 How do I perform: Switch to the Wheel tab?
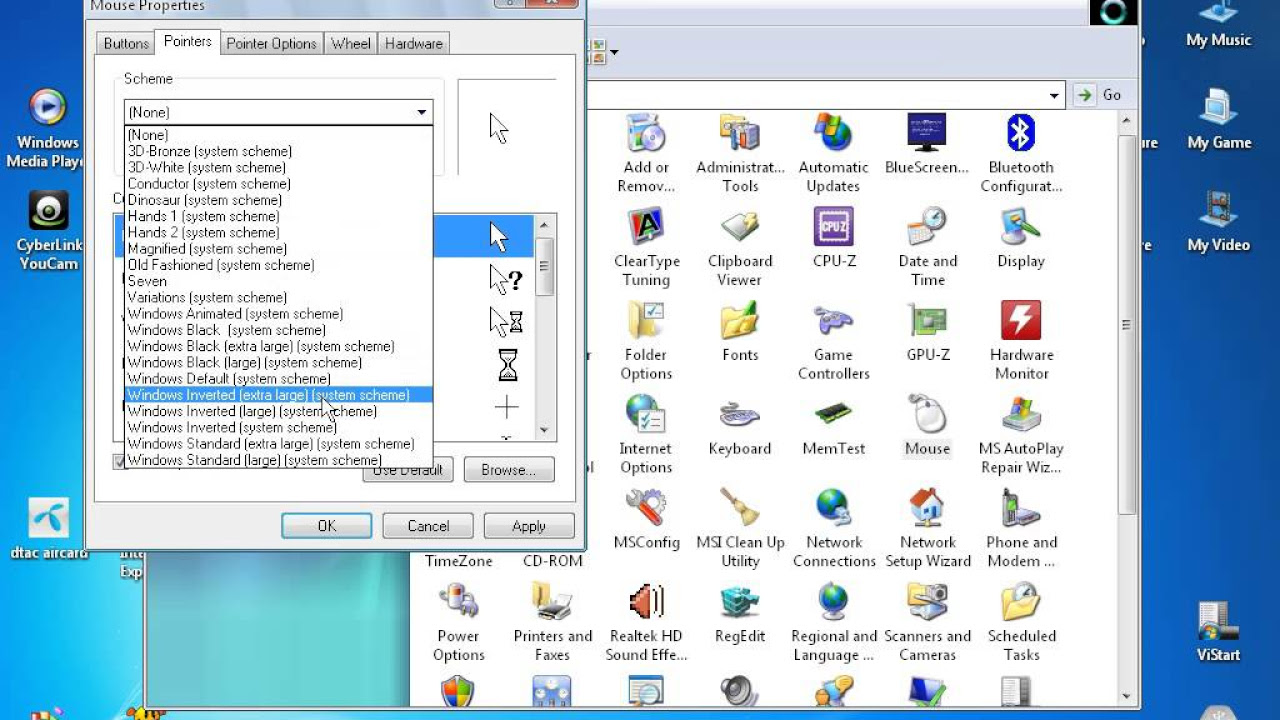point(351,43)
